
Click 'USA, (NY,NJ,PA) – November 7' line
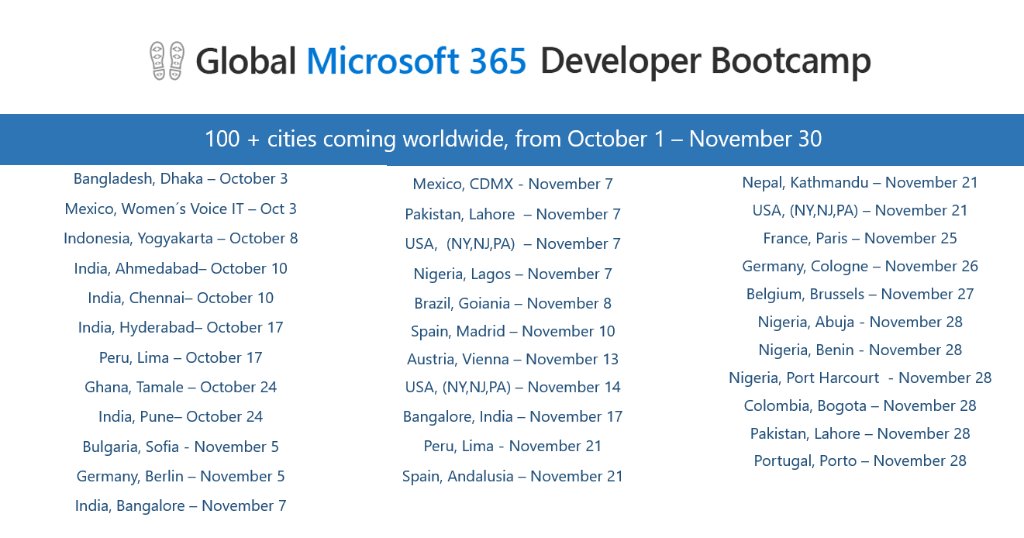click(513, 244)
